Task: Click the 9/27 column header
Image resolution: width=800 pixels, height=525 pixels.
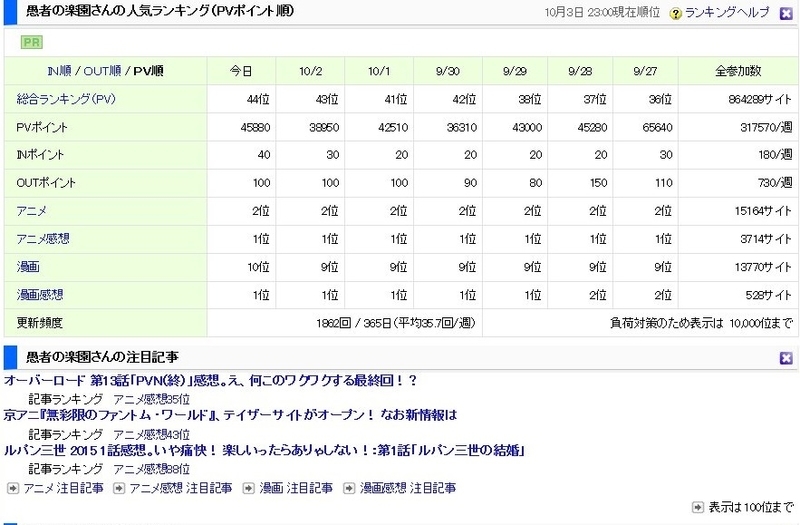Action: pos(645,71)
